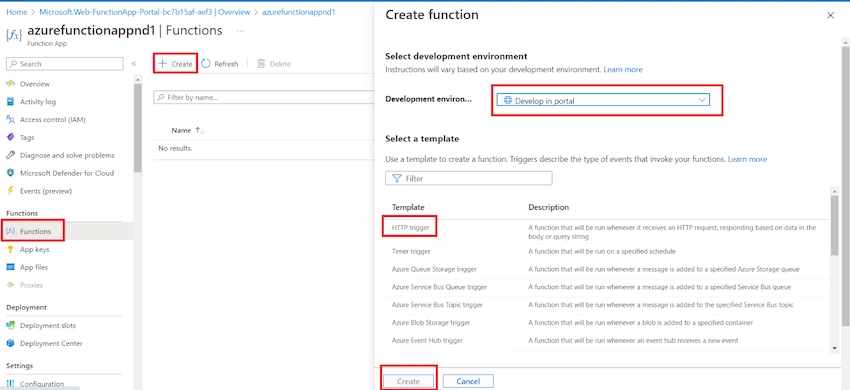The height and width of the screenshot is (390, 850).
Task: Open App files page
Action: tap(34, 267)
